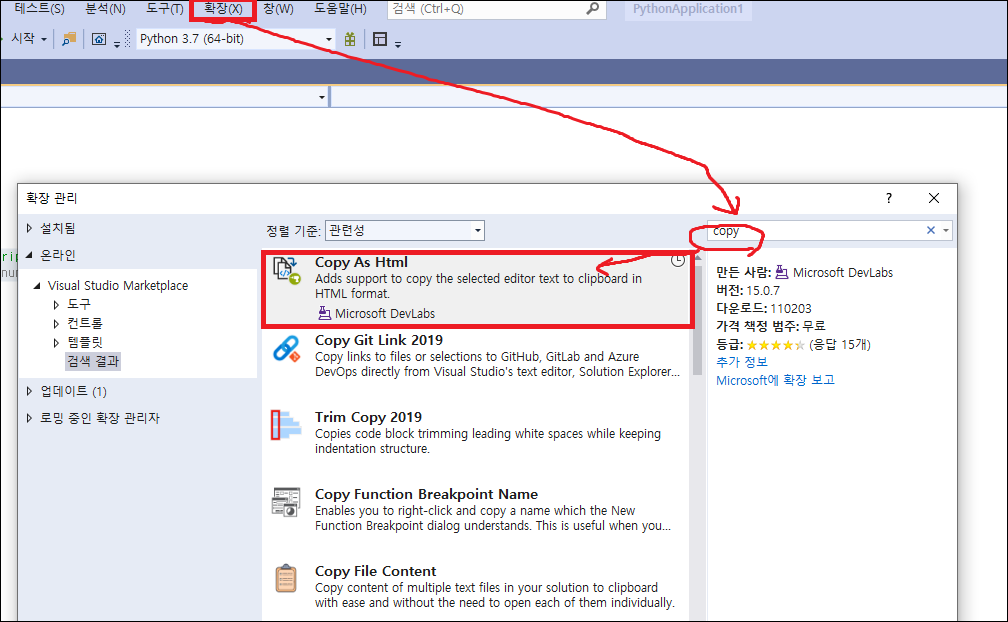Viewport: 1008px width, 622px height.
Task: Collapse the 온라인 tree node
Action: point(29,255)
